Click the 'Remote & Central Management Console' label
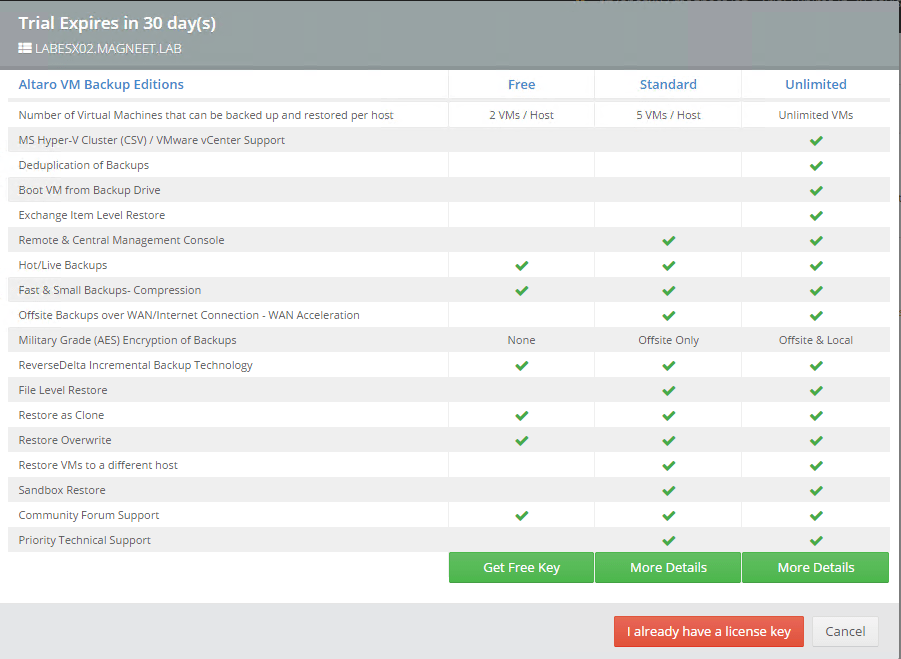This screenshot has width=901, height=659. pyautogui.click(x=121, y=240)
